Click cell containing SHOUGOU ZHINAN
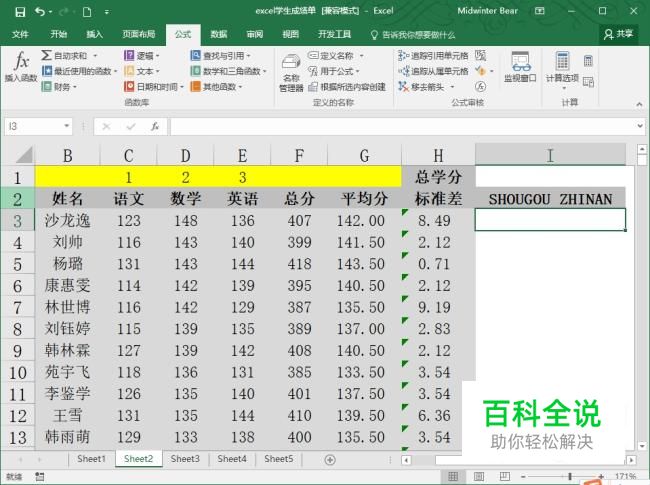 pyautogui.click(x=550, y=199)
